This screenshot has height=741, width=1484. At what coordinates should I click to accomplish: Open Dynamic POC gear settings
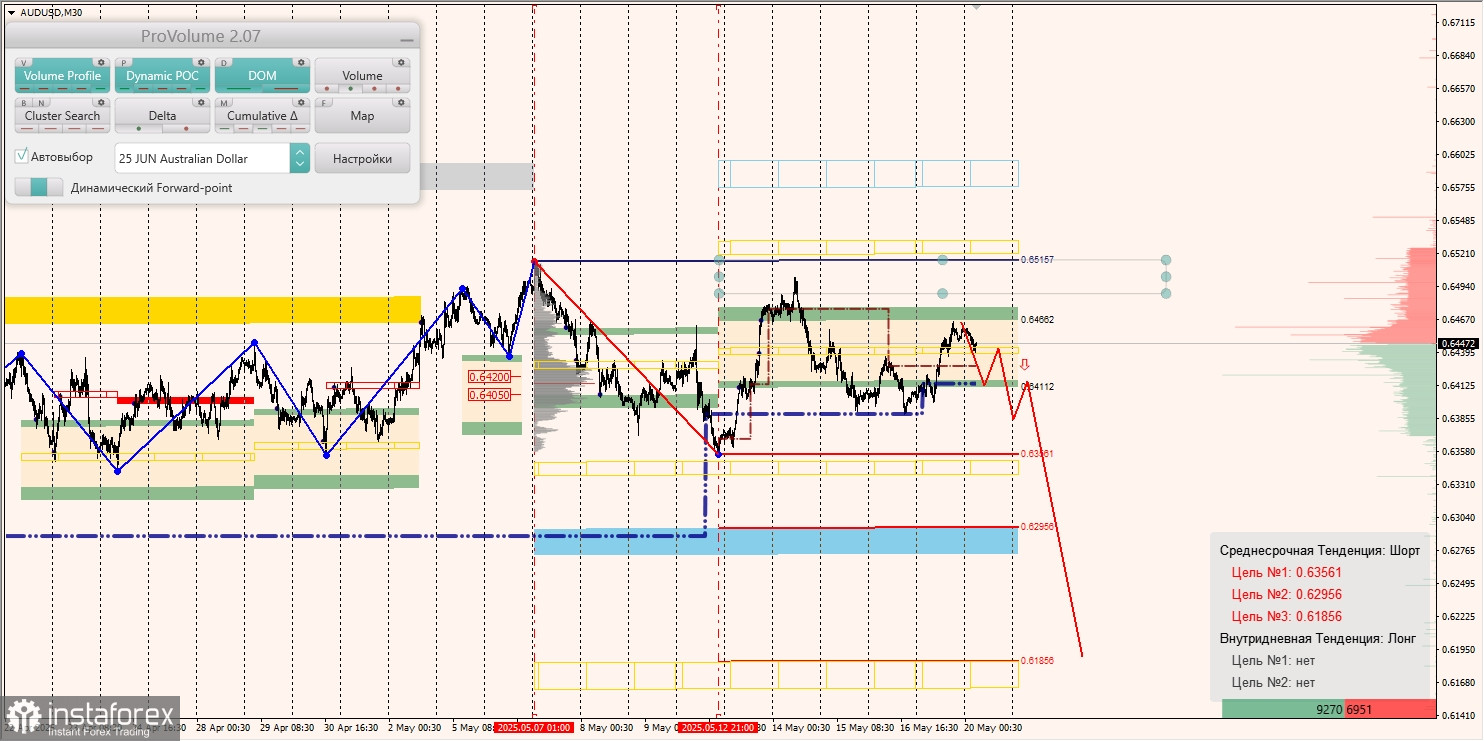[x=201, y=62]
